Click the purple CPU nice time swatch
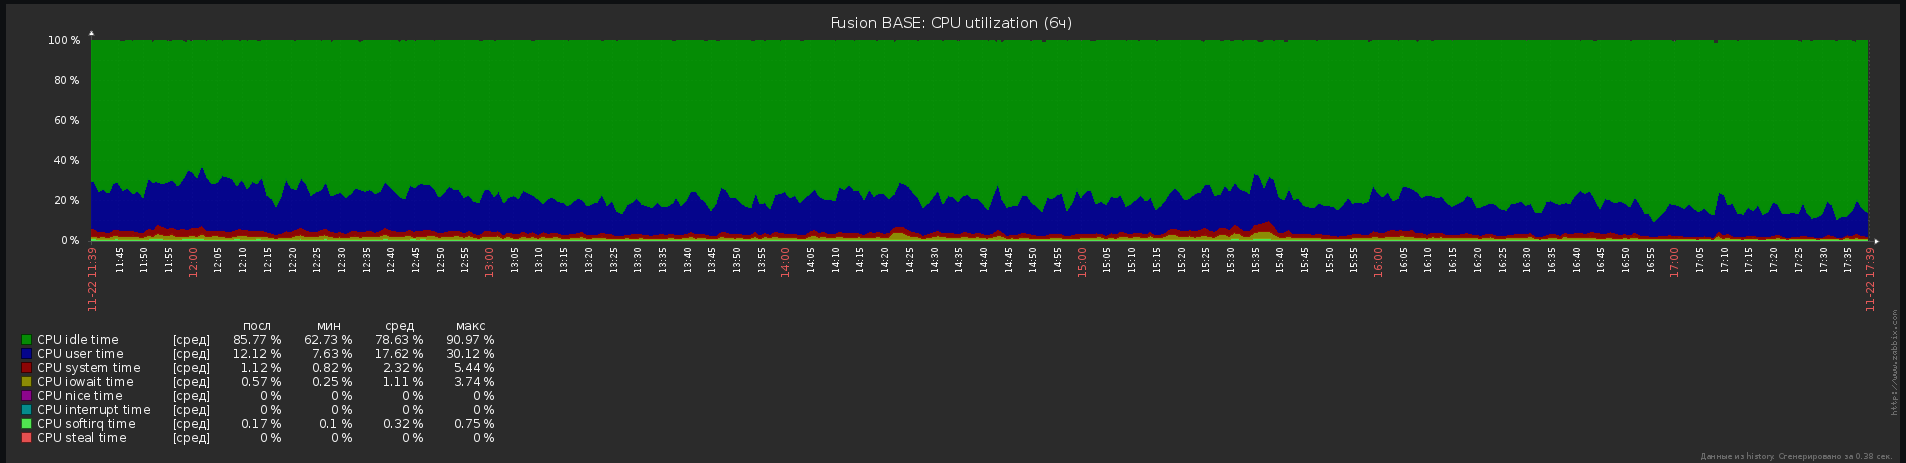Viewport: 1906px width, 463px height. click(x=27, y=396)
